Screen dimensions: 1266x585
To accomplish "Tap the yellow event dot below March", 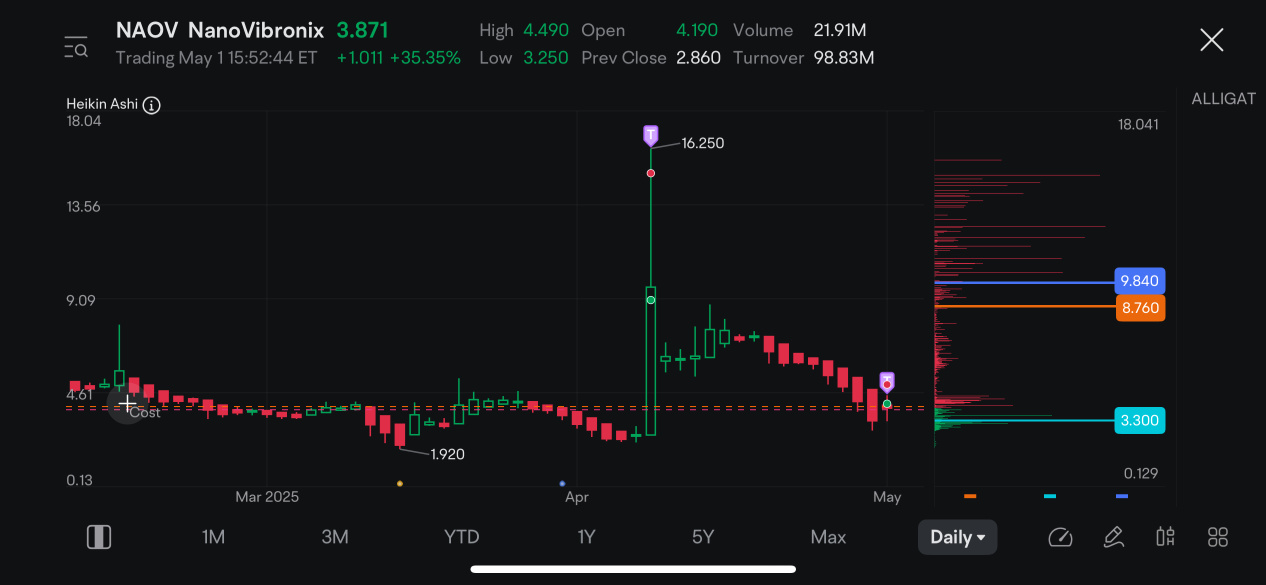I will [x=400, y=484].
